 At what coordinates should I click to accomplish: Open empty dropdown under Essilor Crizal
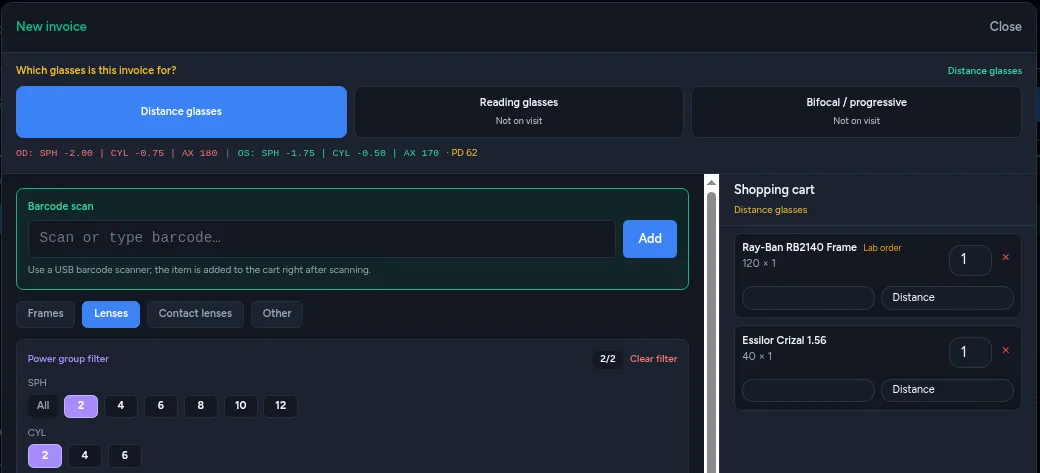pyautogui.click(x=808, y=390)
